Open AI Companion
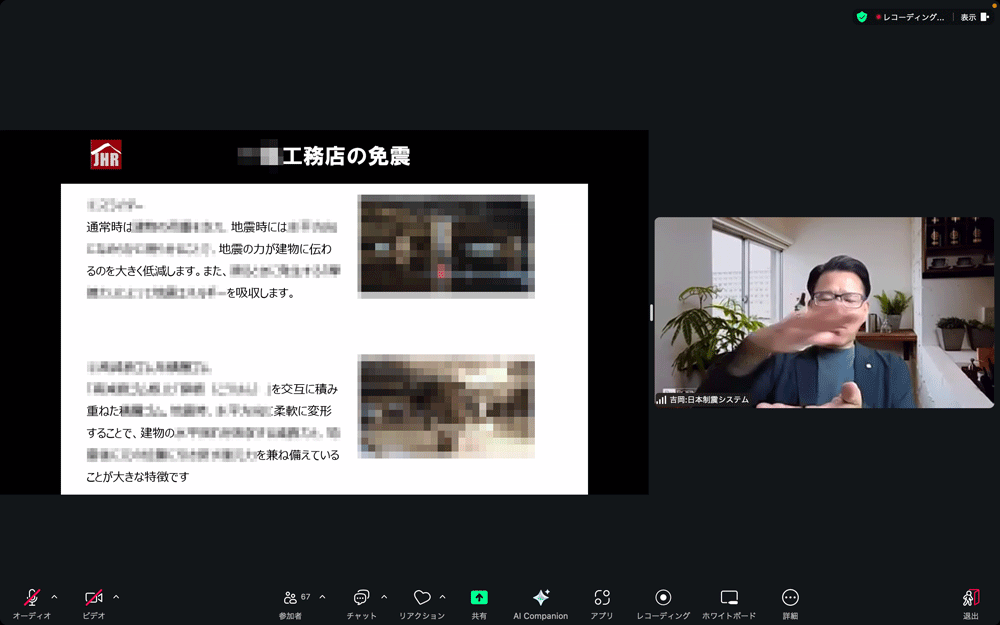The height and width of the screenshot is (625, 1000). tap(540, 598)
